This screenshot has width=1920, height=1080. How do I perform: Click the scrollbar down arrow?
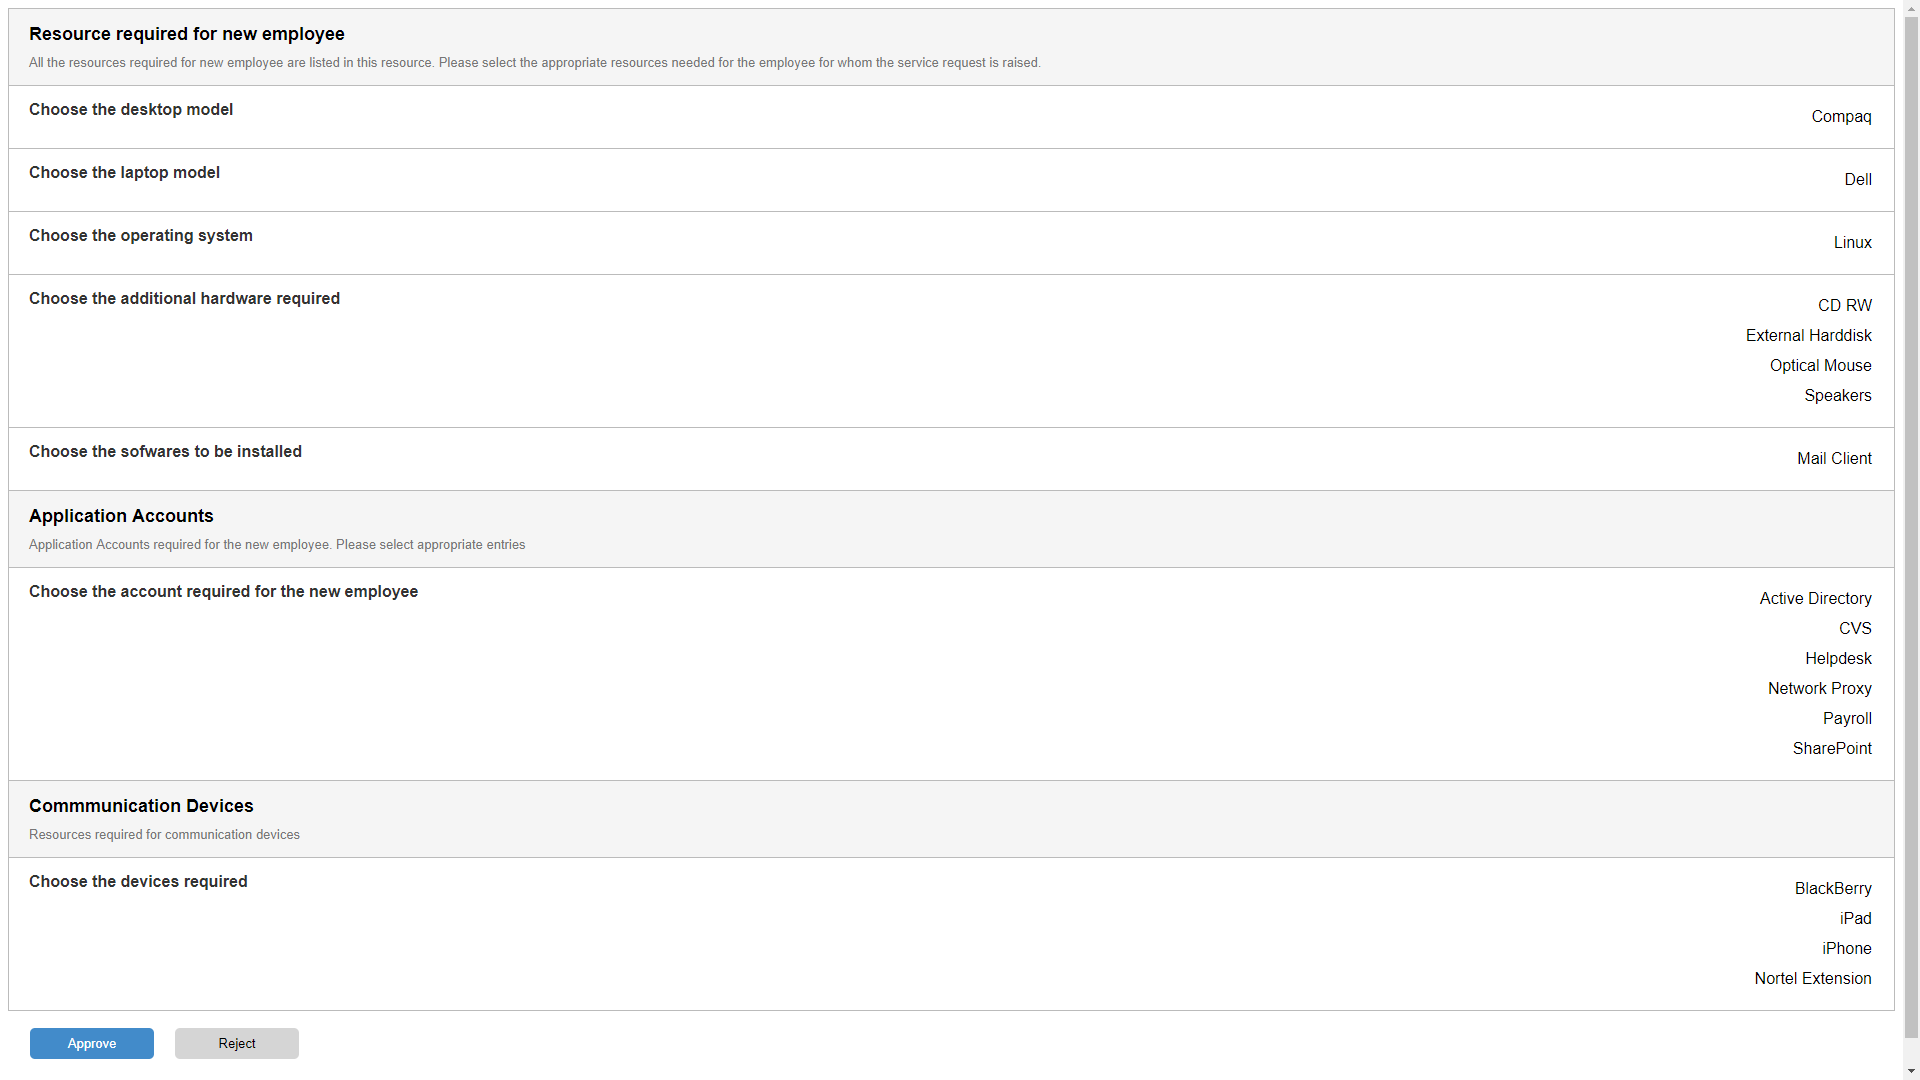[1911, 1071]
